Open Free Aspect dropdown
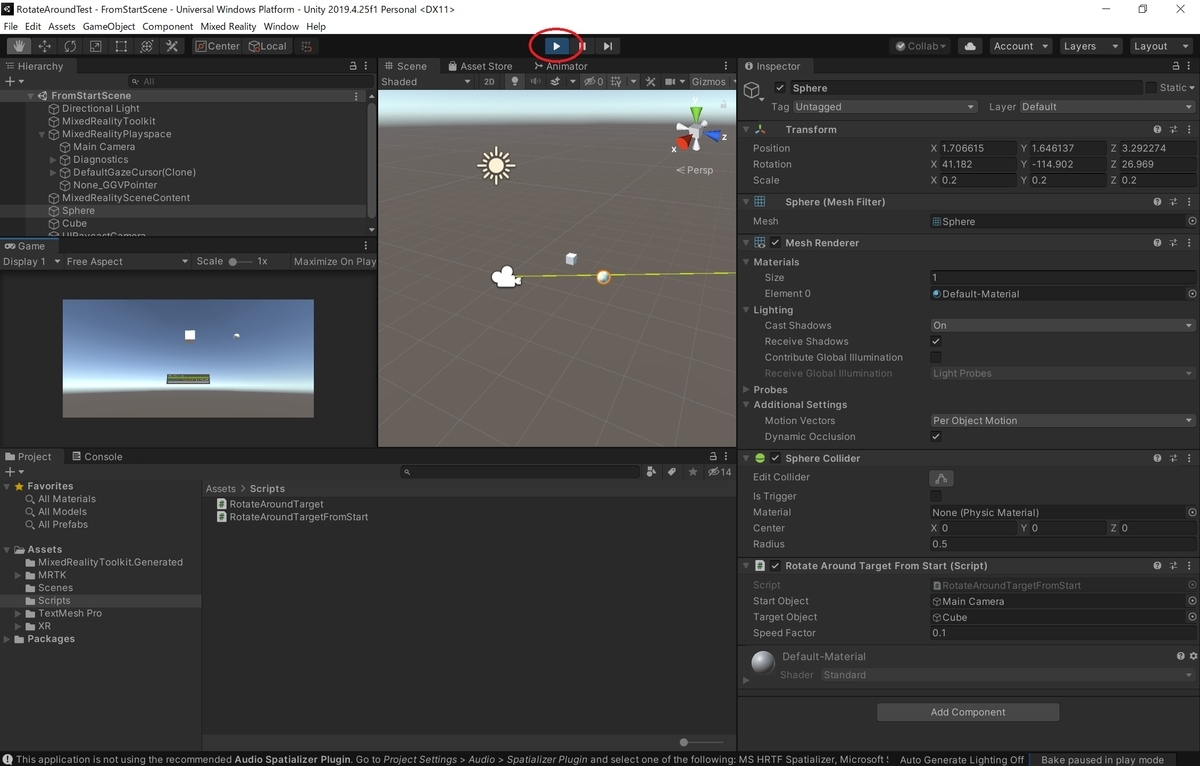The height and width of the screenshot is (766, 1200). tap(127, 261)
